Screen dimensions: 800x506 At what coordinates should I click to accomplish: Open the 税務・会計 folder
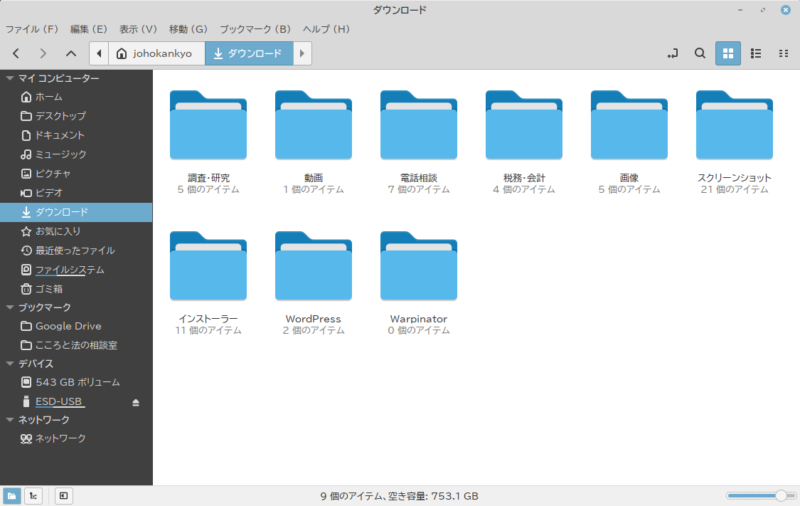524,130
